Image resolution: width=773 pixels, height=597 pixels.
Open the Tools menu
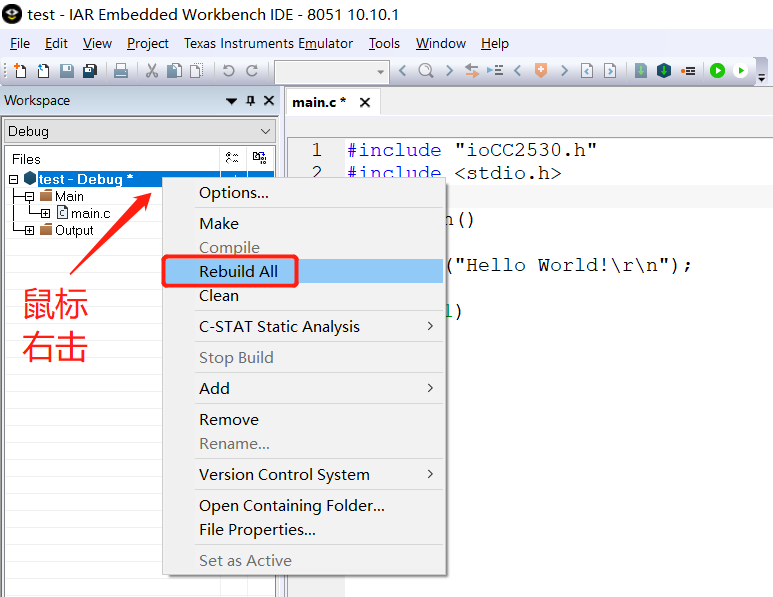384,43
